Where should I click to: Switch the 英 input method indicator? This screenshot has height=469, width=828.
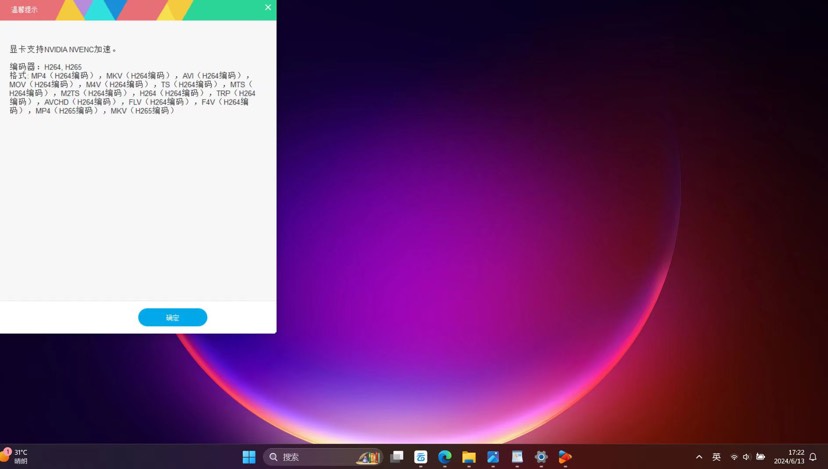[716, 457]
